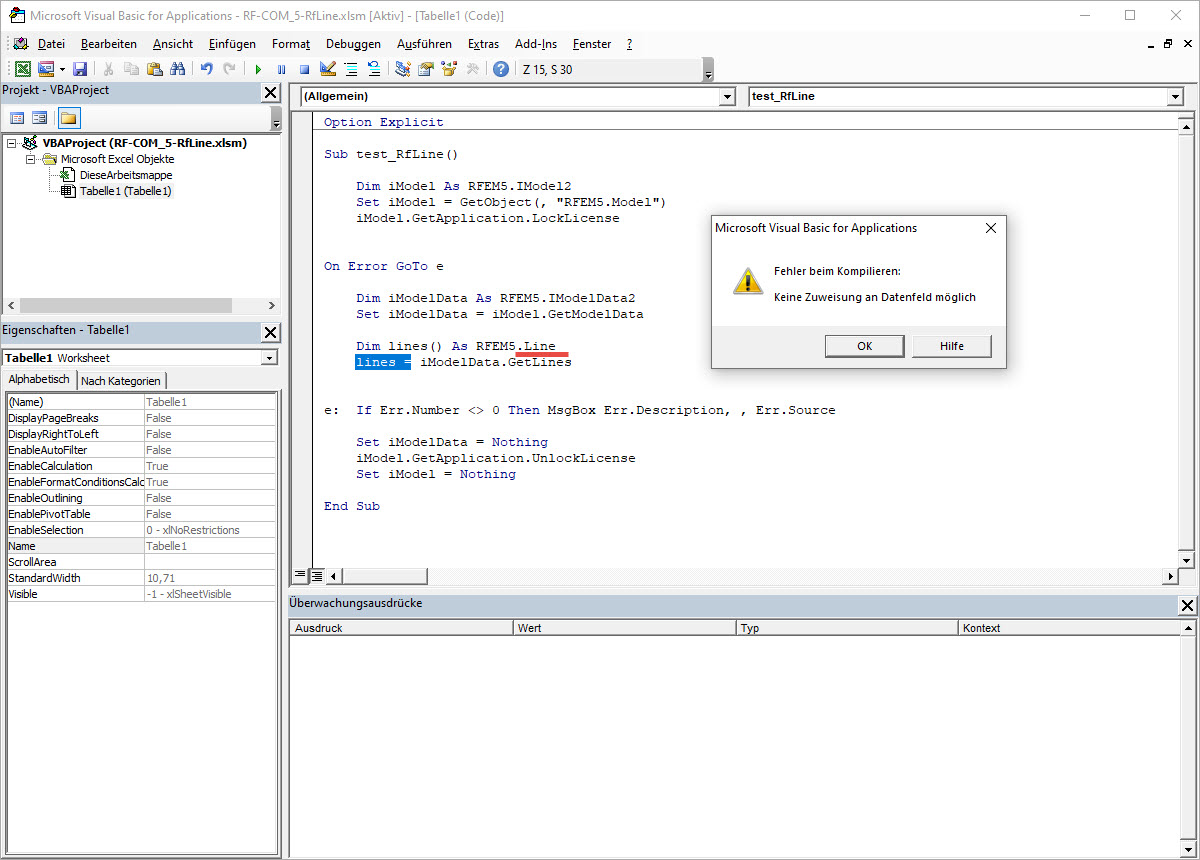Click the VBA Help question mark icon
The image size is (1200, 860).
tap(501, 68)
